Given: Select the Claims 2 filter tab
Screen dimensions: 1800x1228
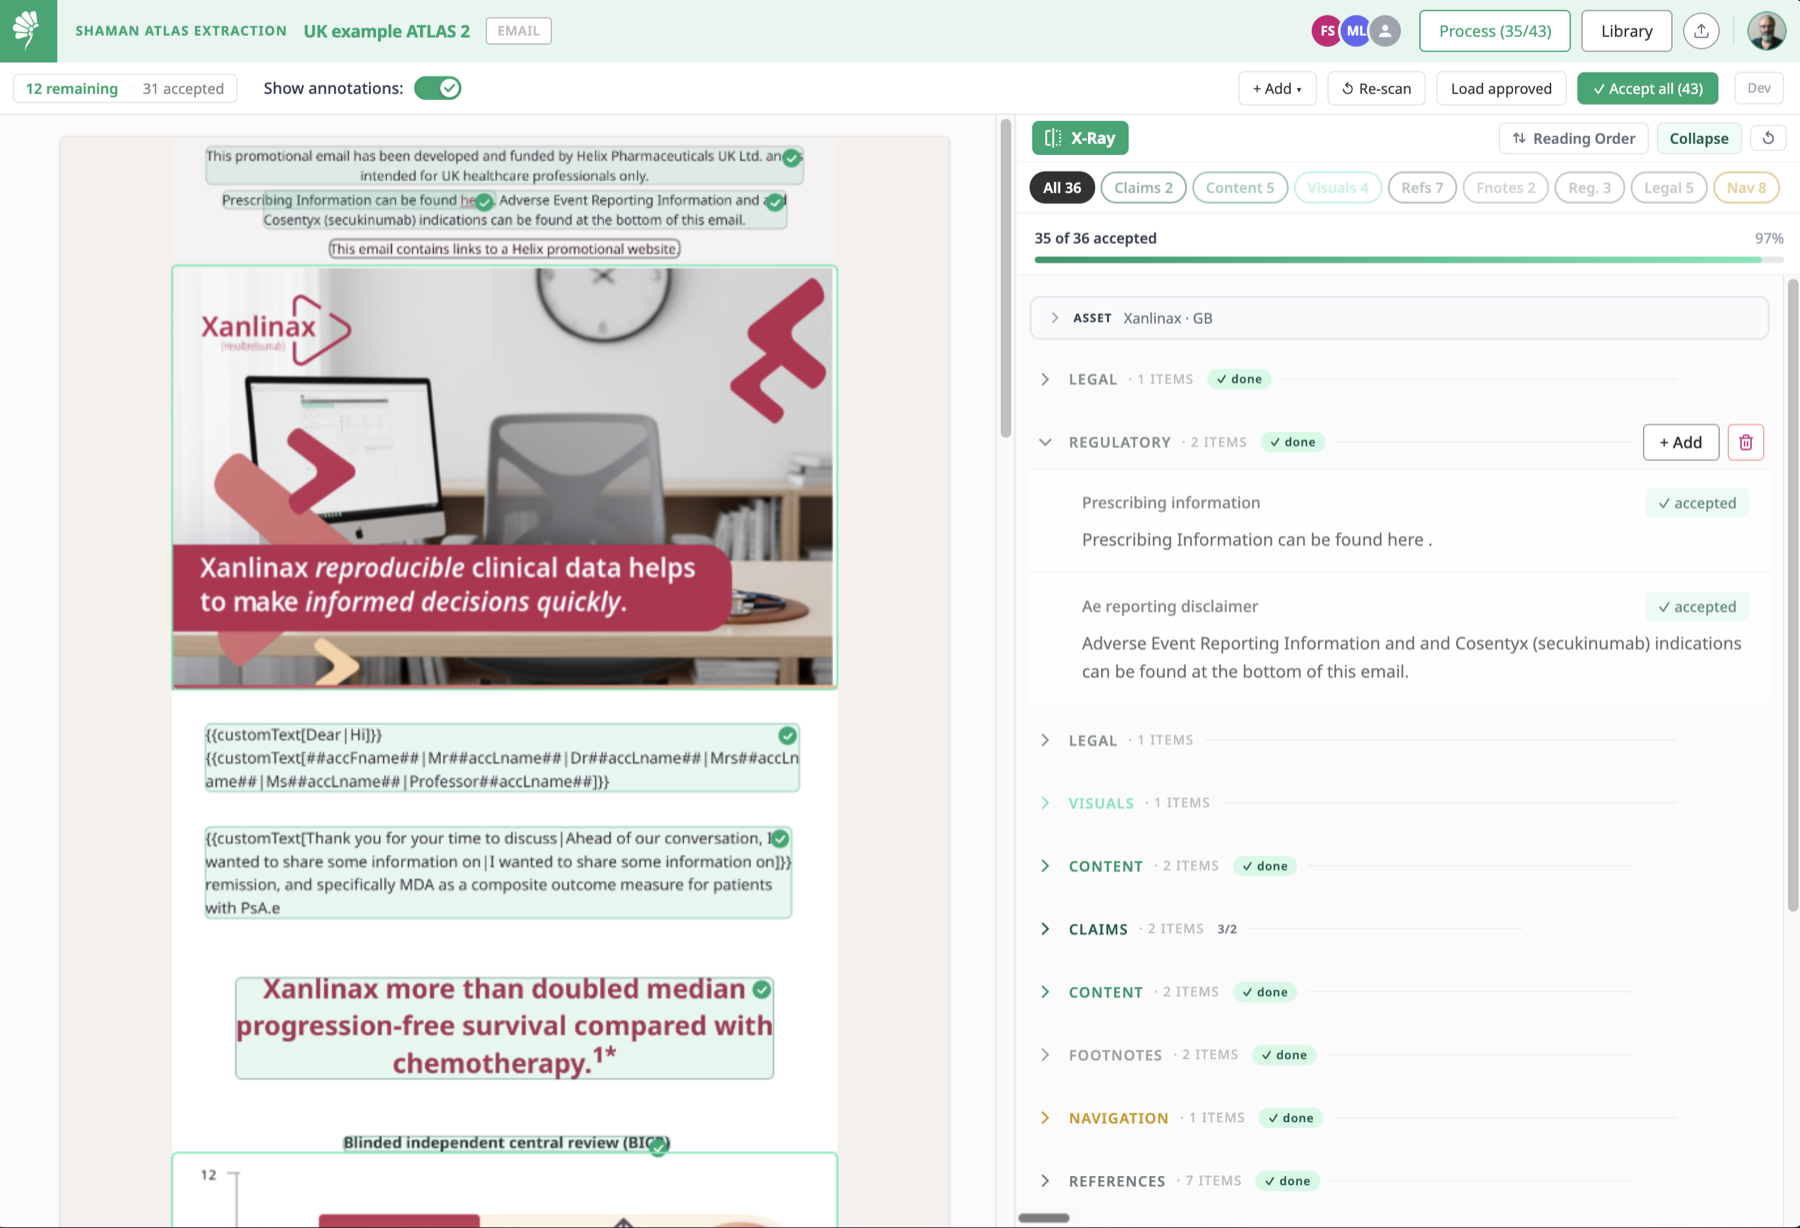Looking at the screenshot, I should click(1143, 187).
